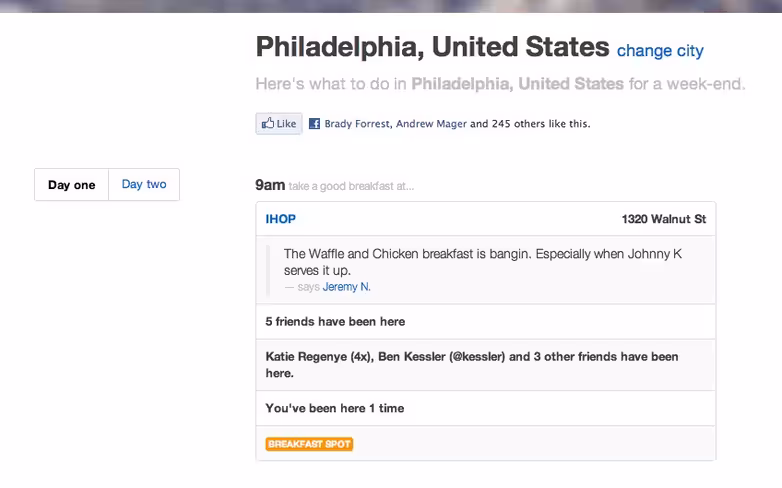Click the Facebook thumbs-up Like icon
782x488 pixels.
(268, 123)
